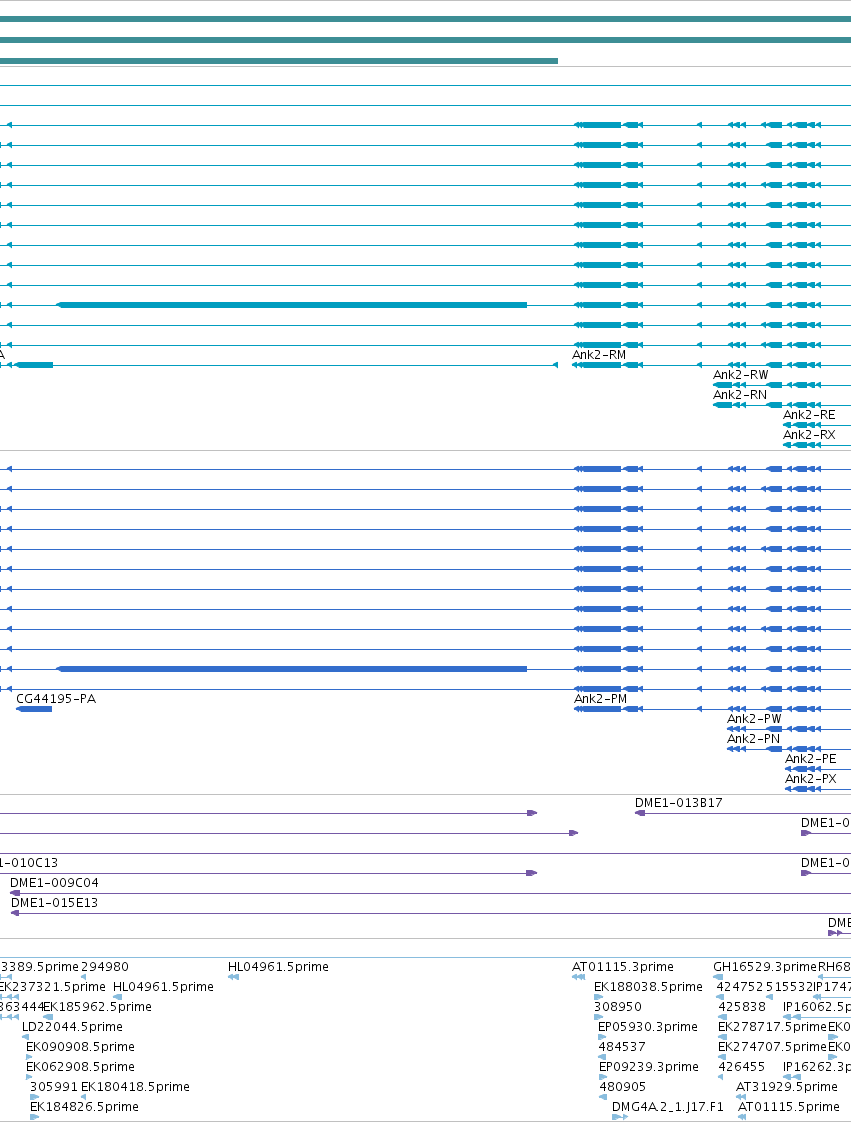This screenshot has width=851, height=1122.
Task: Select the Ank2-RW transcript label
Action: (741, 375)
